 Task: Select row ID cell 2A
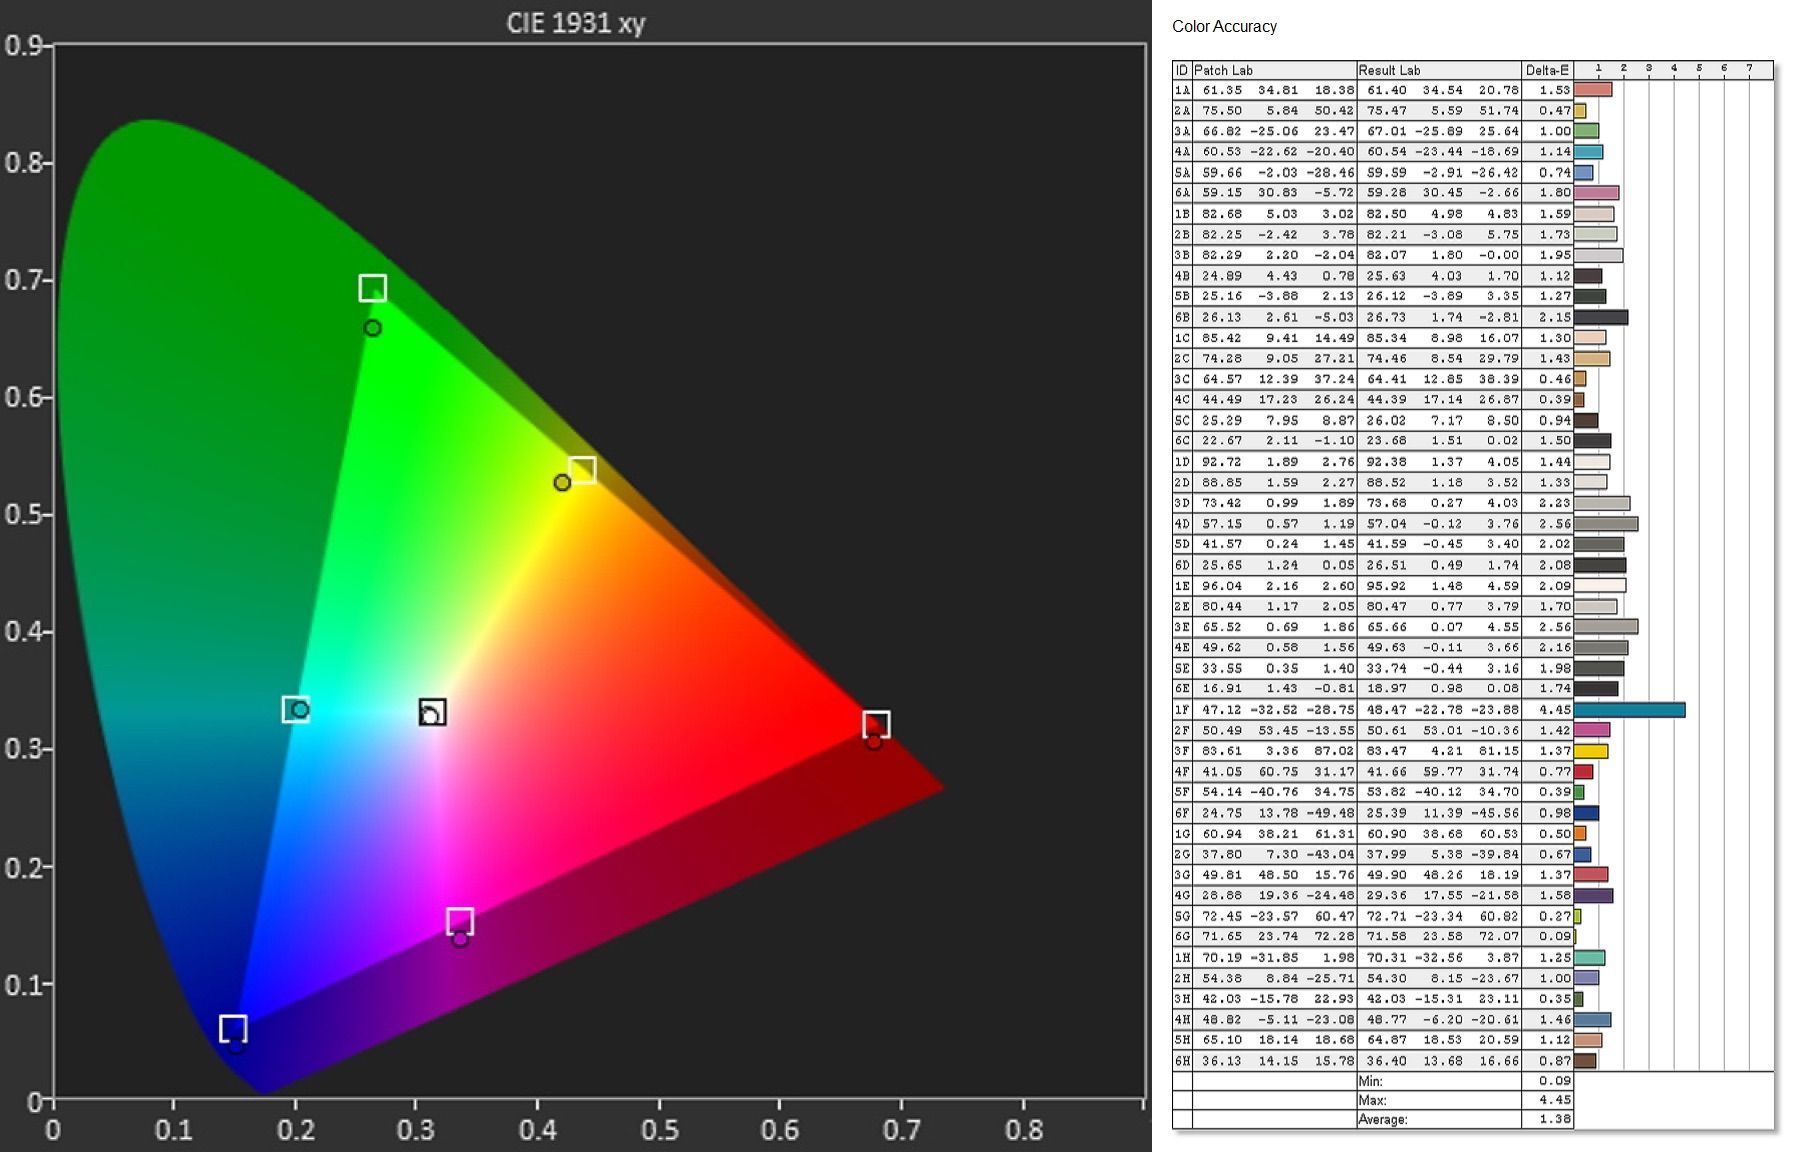point(1182,111)
